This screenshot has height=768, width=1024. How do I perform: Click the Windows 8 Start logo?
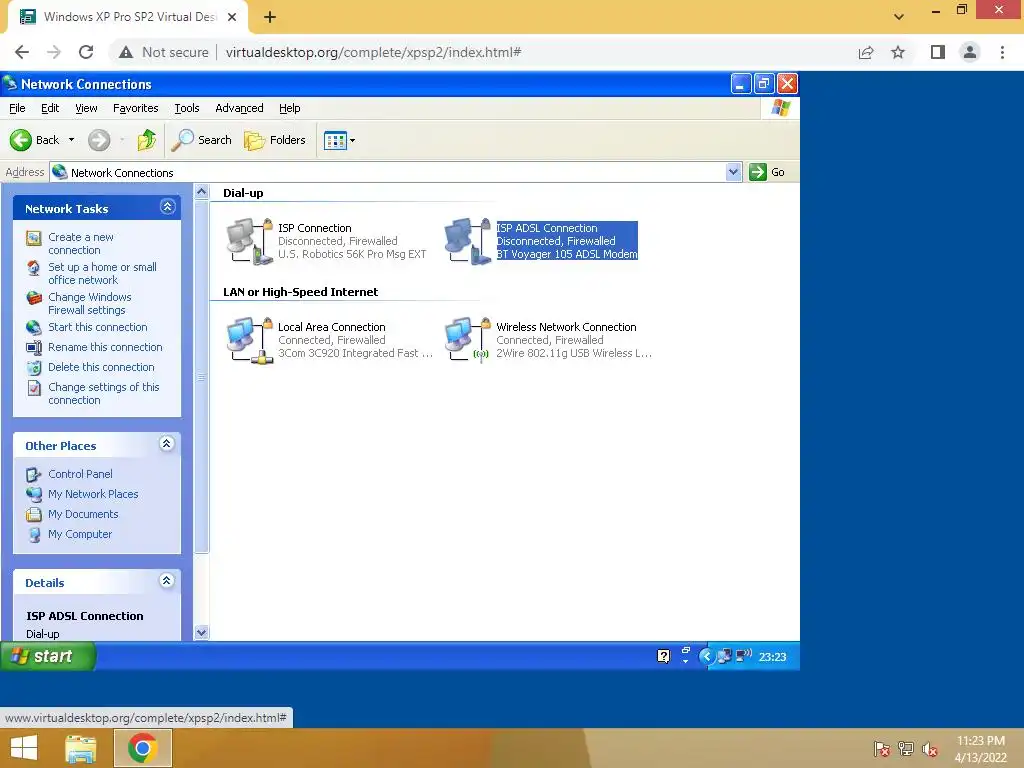tap(24, 748)
